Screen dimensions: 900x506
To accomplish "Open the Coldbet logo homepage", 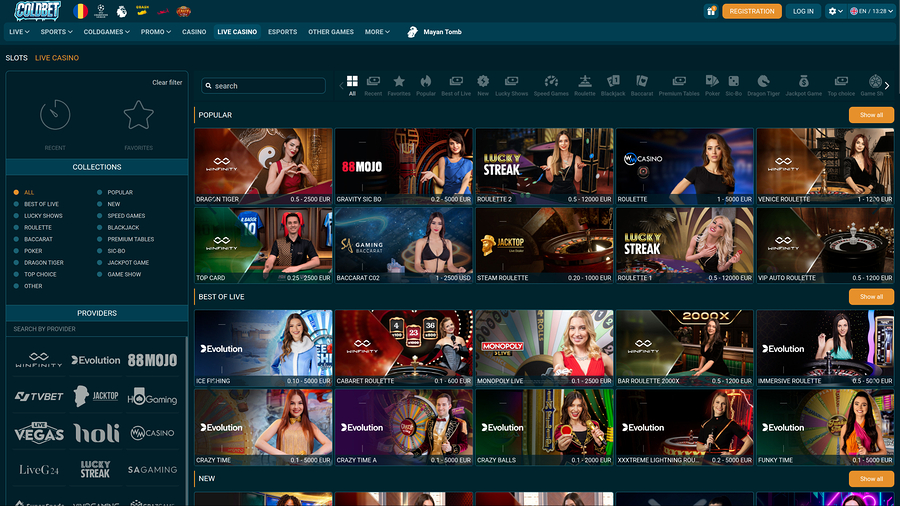I will point(37,10).
